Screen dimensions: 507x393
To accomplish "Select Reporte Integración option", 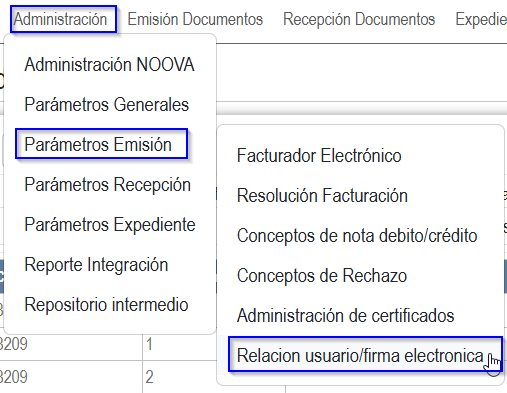I will pyautogui.click(x=96, y=265).
